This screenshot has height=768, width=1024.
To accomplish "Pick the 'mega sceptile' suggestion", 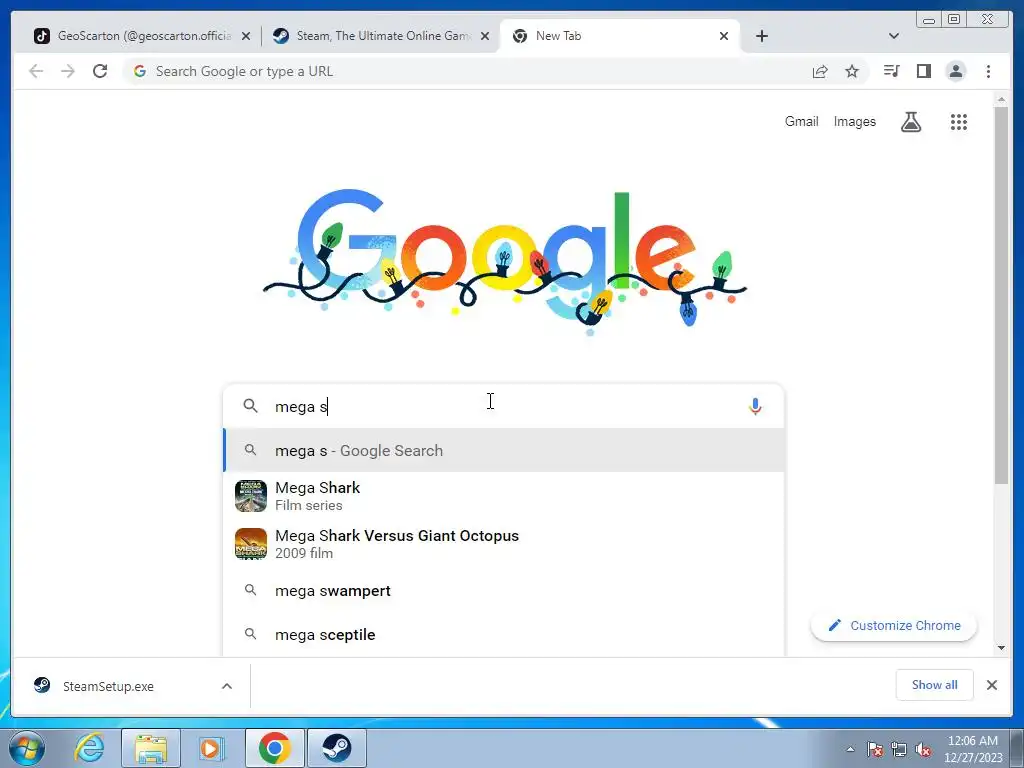I will [x=504, y=634].
